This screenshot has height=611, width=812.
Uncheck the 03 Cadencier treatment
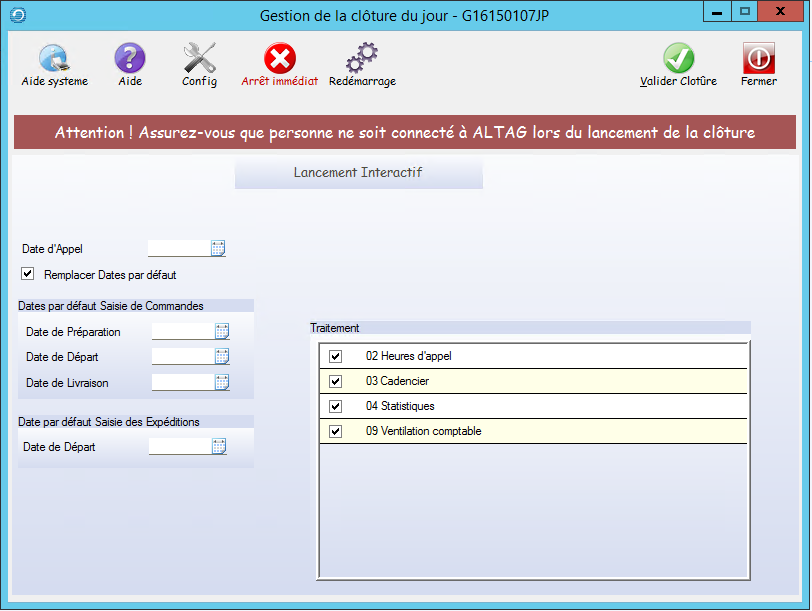coord(336,381)
